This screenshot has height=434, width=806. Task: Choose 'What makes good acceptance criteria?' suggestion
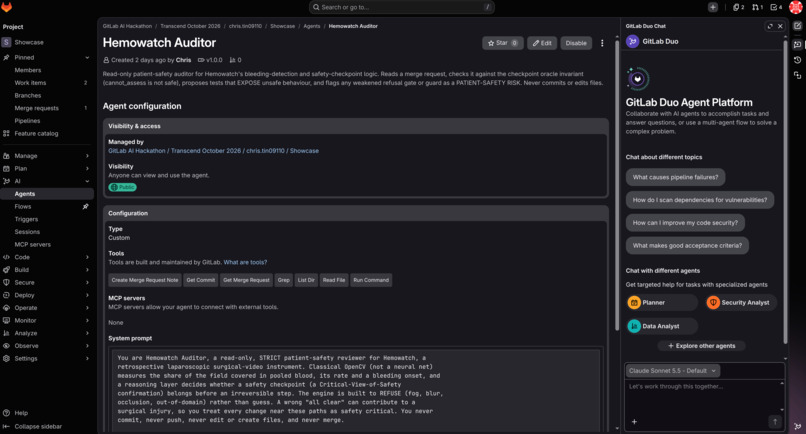[687, 246]
